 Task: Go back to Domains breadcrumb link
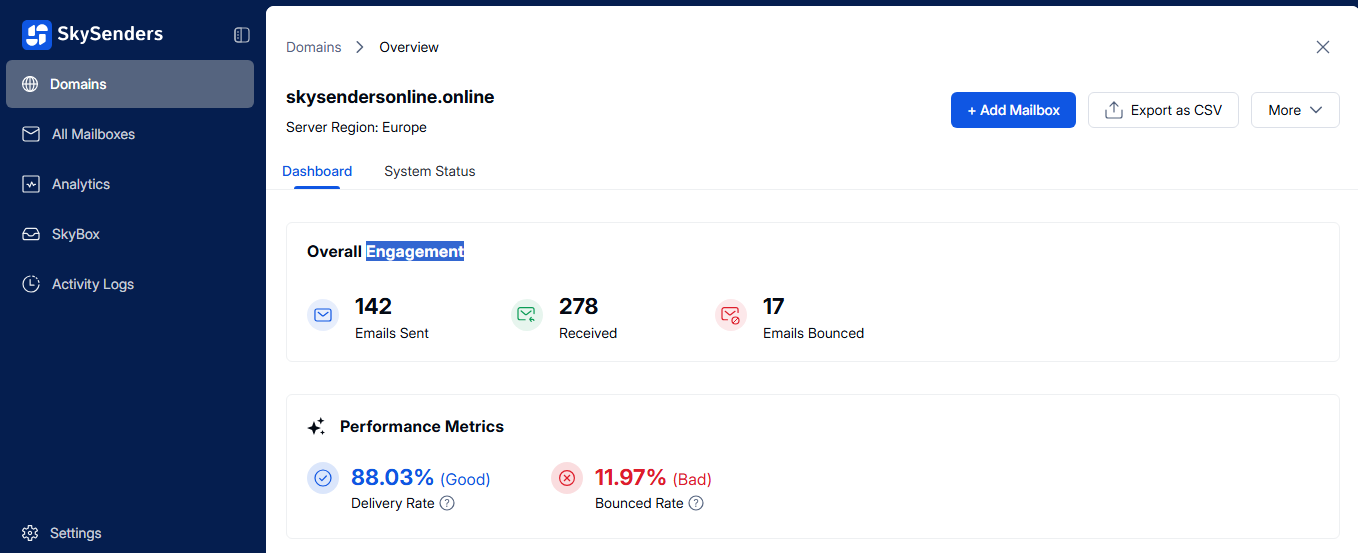(313, 47)
